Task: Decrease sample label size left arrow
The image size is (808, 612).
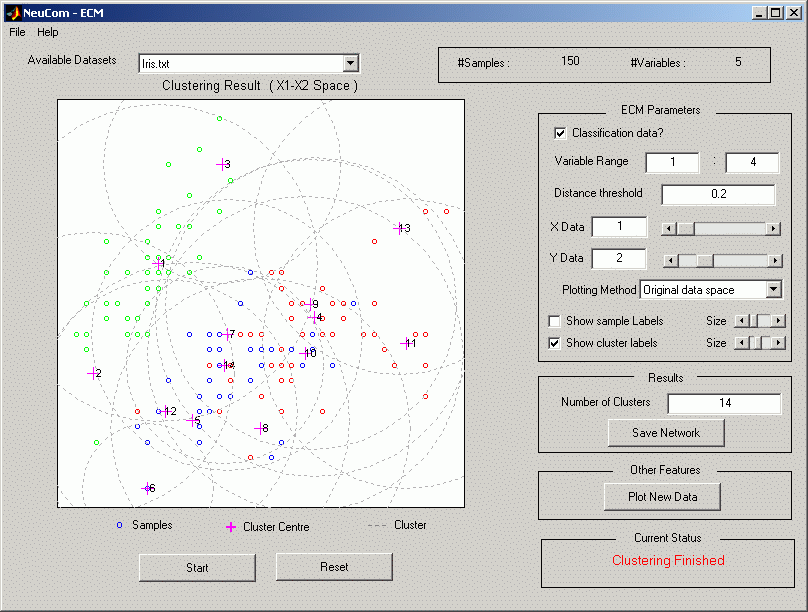Action: point(742,321)
